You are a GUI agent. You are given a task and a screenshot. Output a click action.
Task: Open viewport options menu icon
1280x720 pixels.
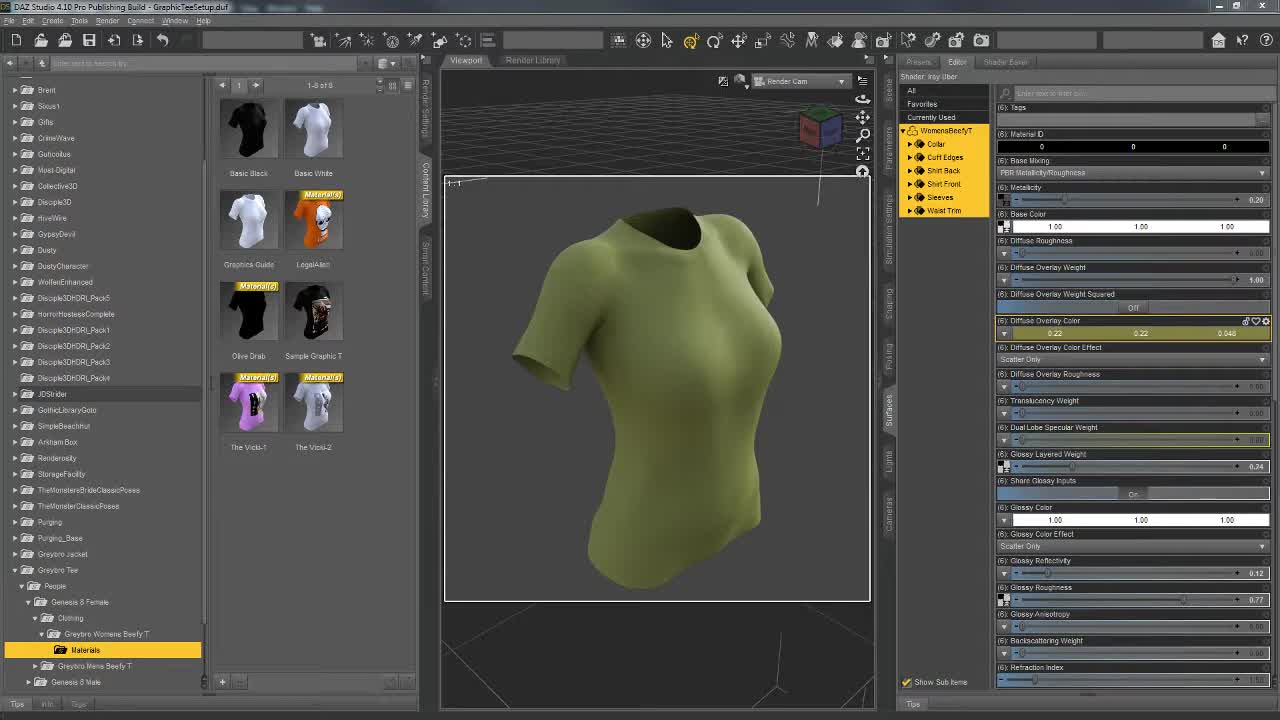pos(862,80)
